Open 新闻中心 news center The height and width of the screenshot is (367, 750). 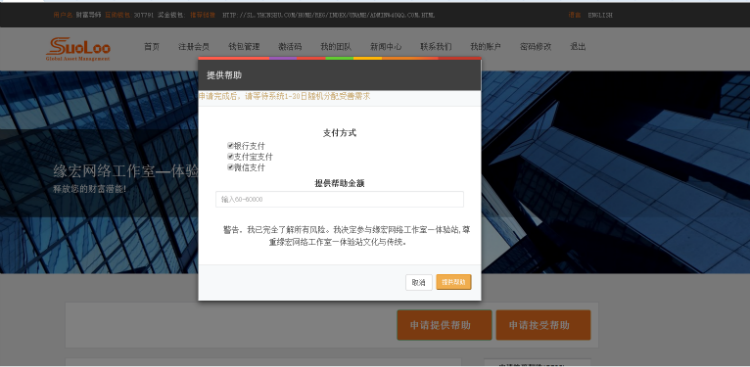point(386,47)
